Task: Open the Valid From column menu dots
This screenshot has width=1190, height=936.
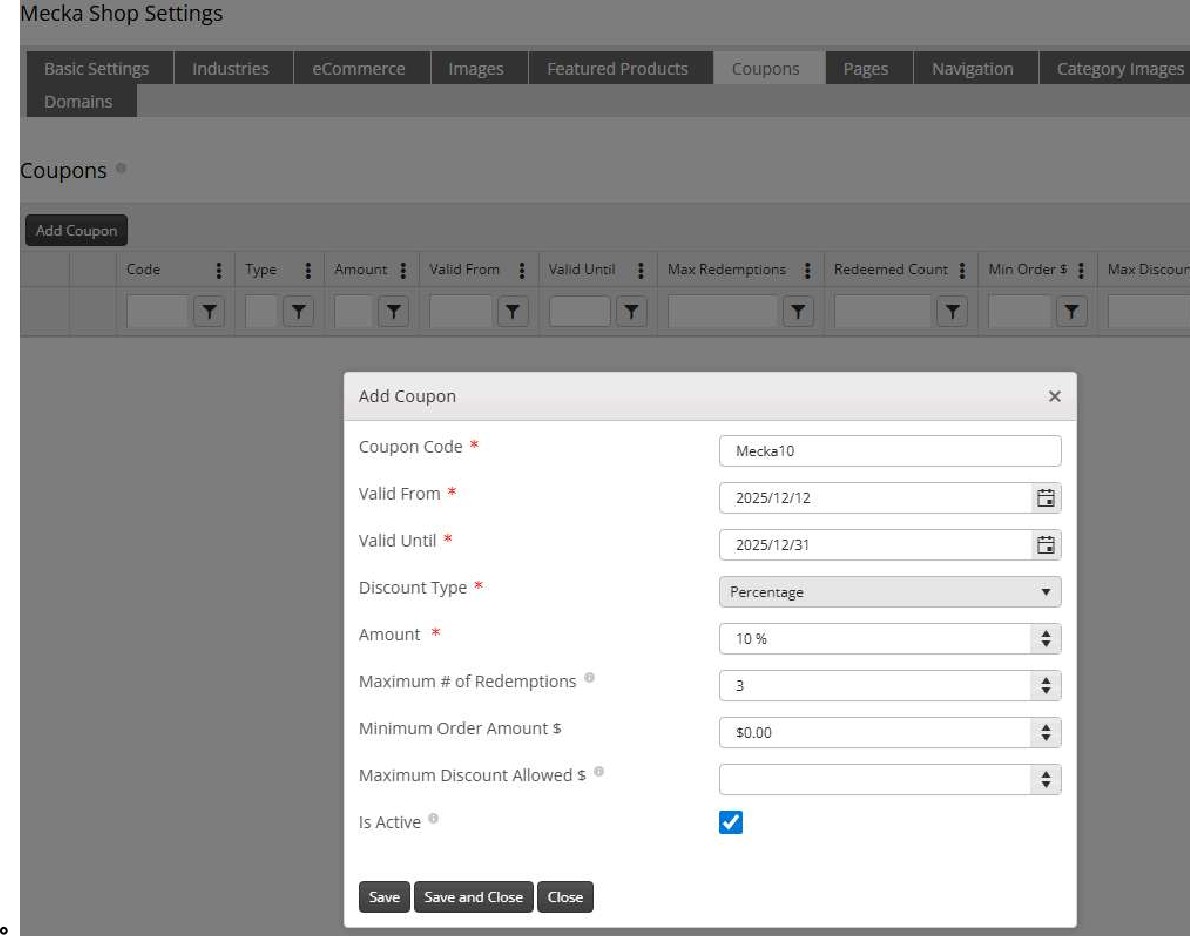Action: pos(521,270)
